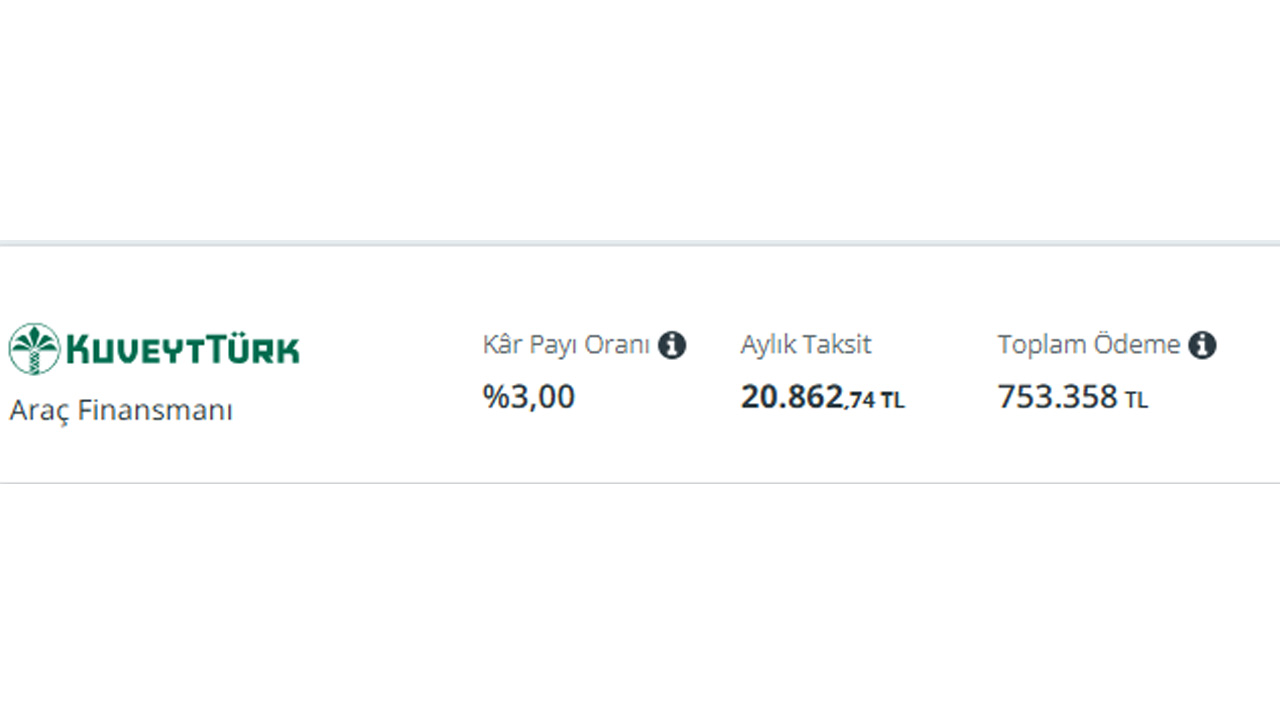Click the 753.358 total payment amount
This screenshot has height=720, width=1280.
[1057, 397]
